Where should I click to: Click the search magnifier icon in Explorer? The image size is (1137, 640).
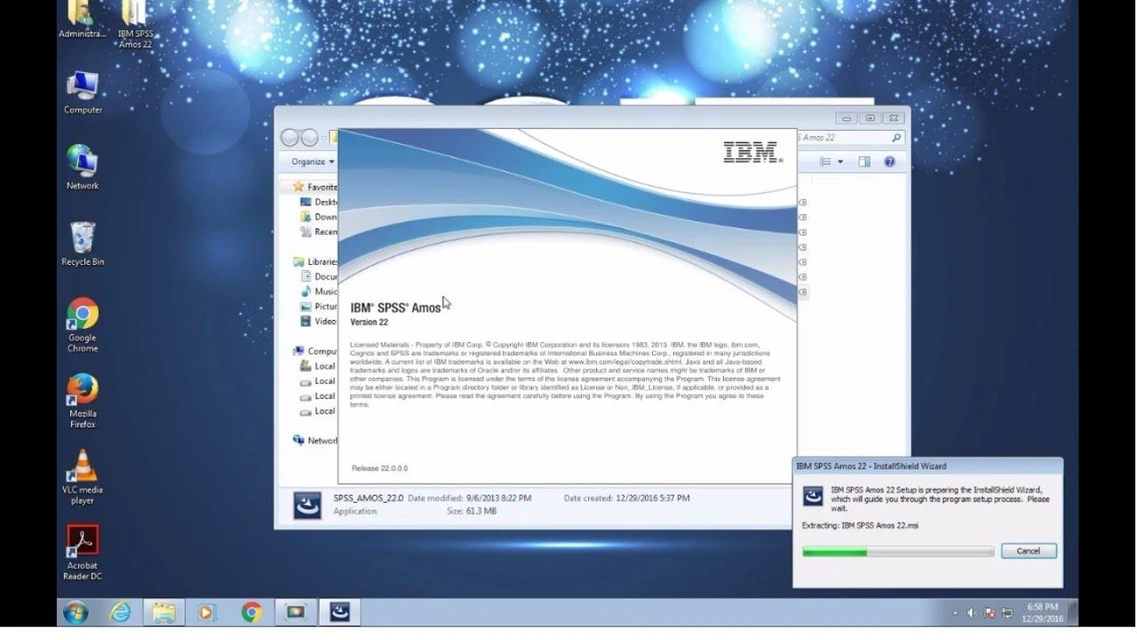coord(896,138)
